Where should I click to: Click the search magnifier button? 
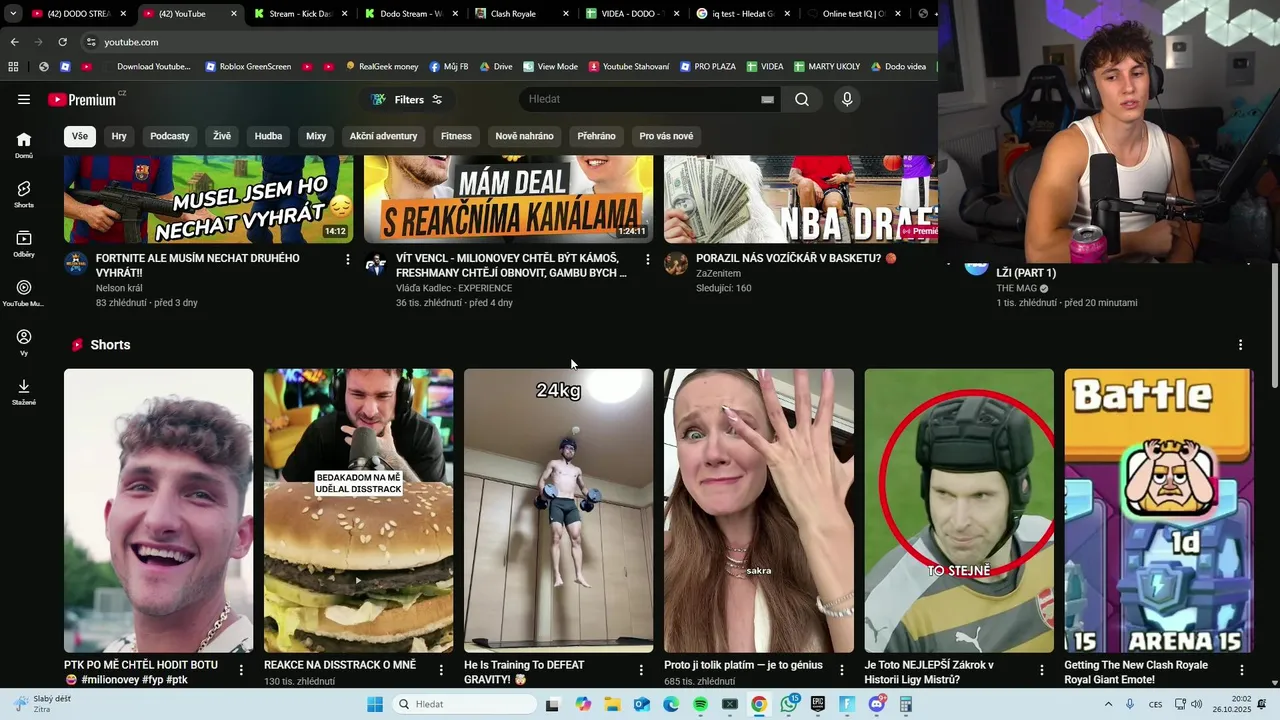coord(802,99)
